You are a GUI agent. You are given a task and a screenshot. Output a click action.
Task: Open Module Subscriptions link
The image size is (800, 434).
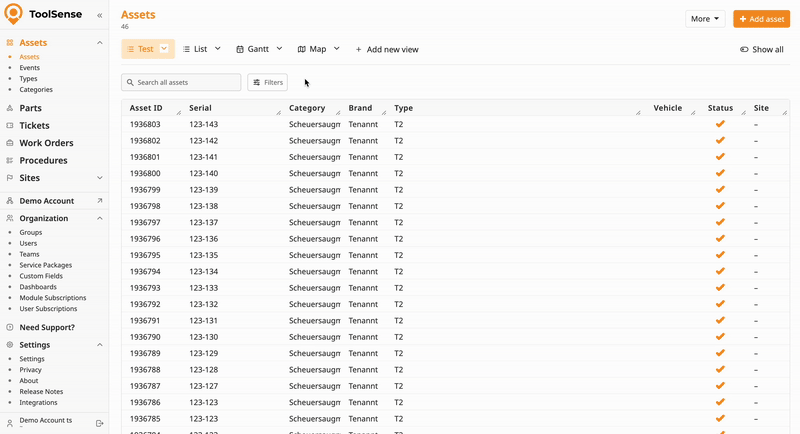pos(53,298)
